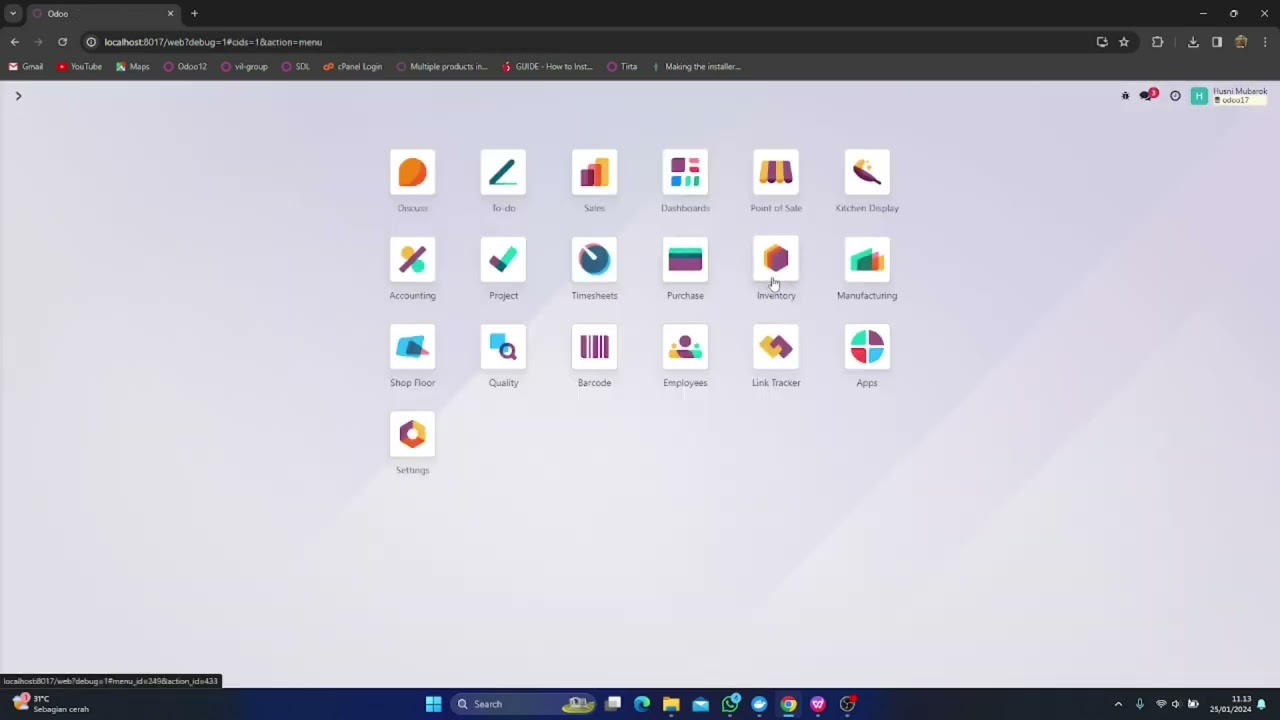
Task: Open the Manufacturing app
Action: click(x=867, y=260)
